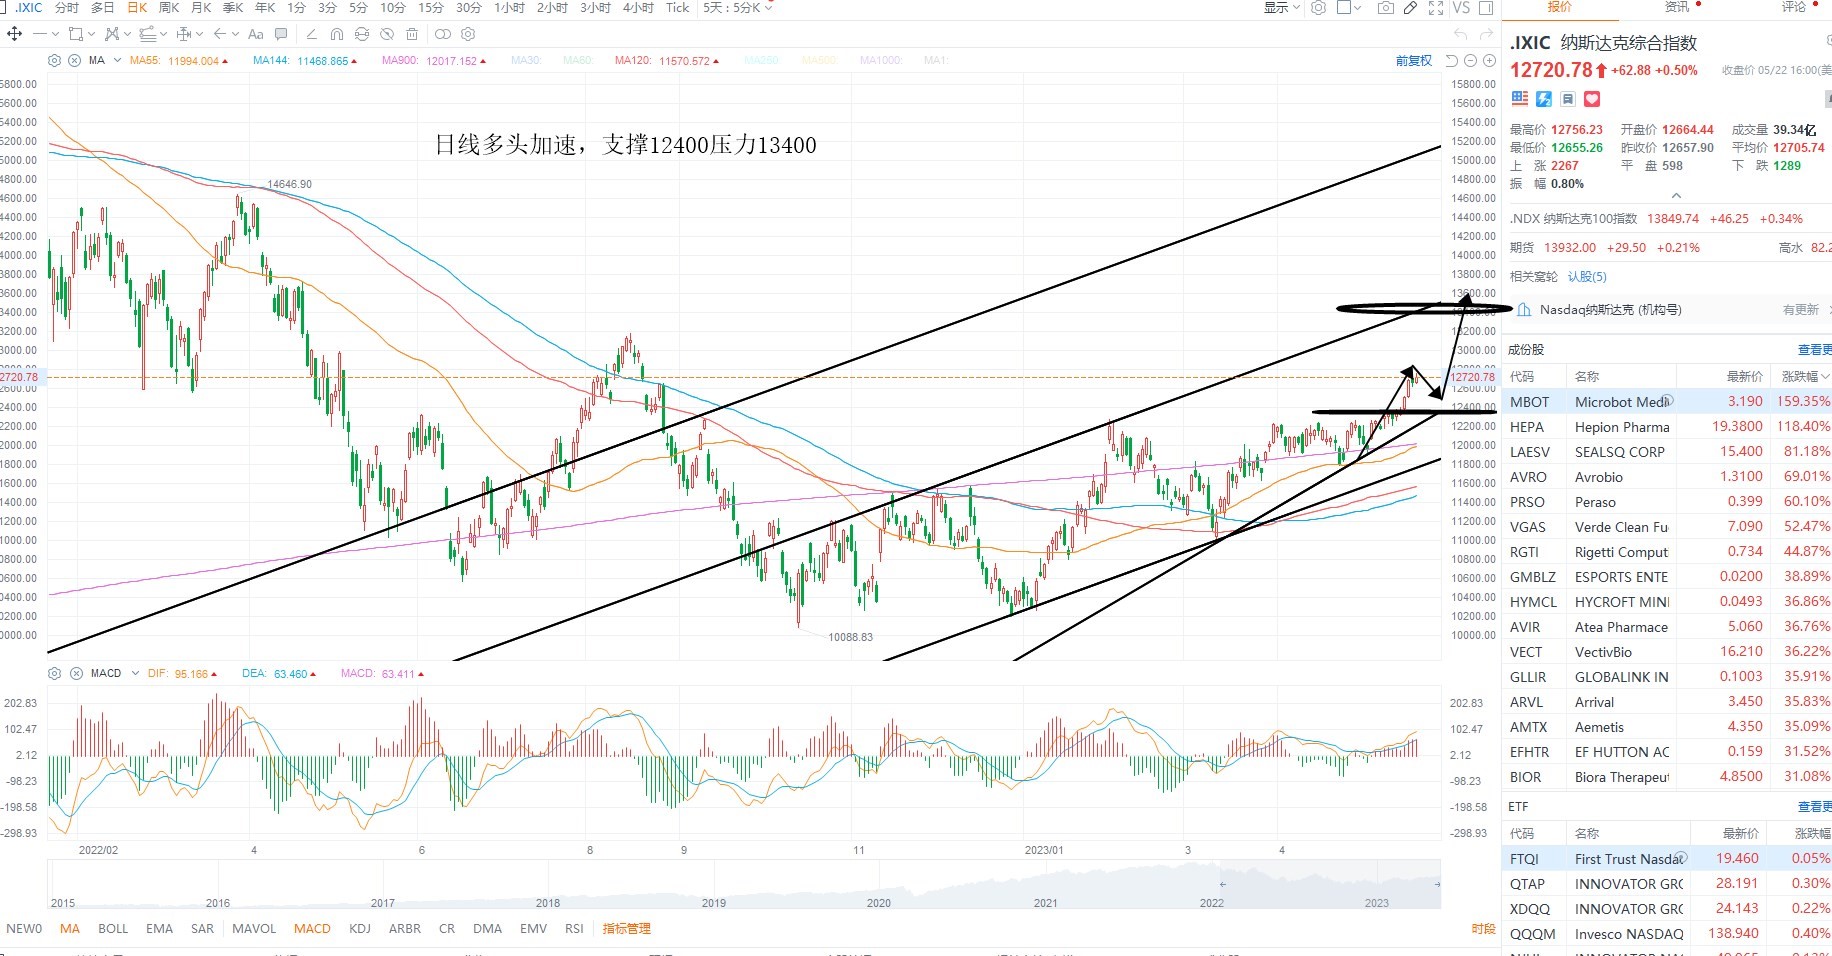This screenshot has width=1832, height=956.
Task: Expand the MACD indicator dropdown arrow
Action: pyautogui.click(x=135, y=673)
